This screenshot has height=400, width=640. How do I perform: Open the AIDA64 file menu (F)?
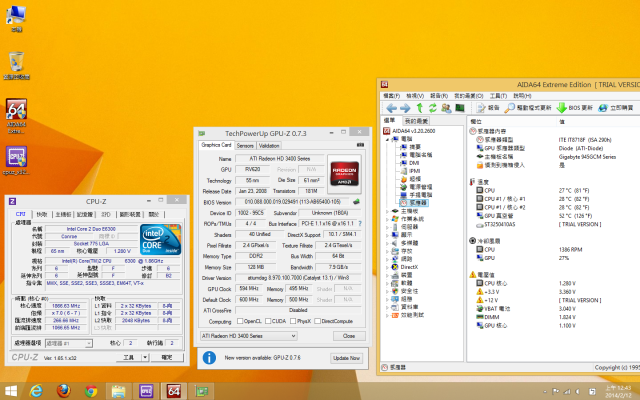tap(391, 96)
